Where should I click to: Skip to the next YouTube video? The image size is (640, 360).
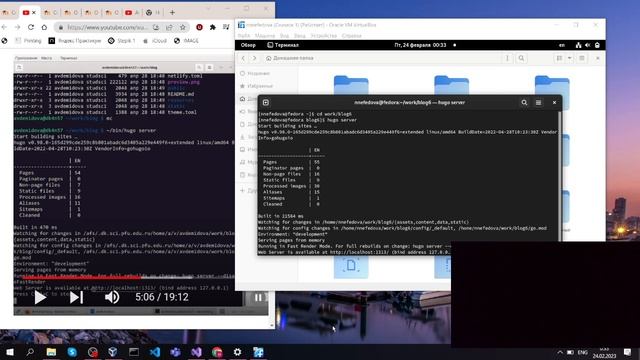click(x=76, y=297)
